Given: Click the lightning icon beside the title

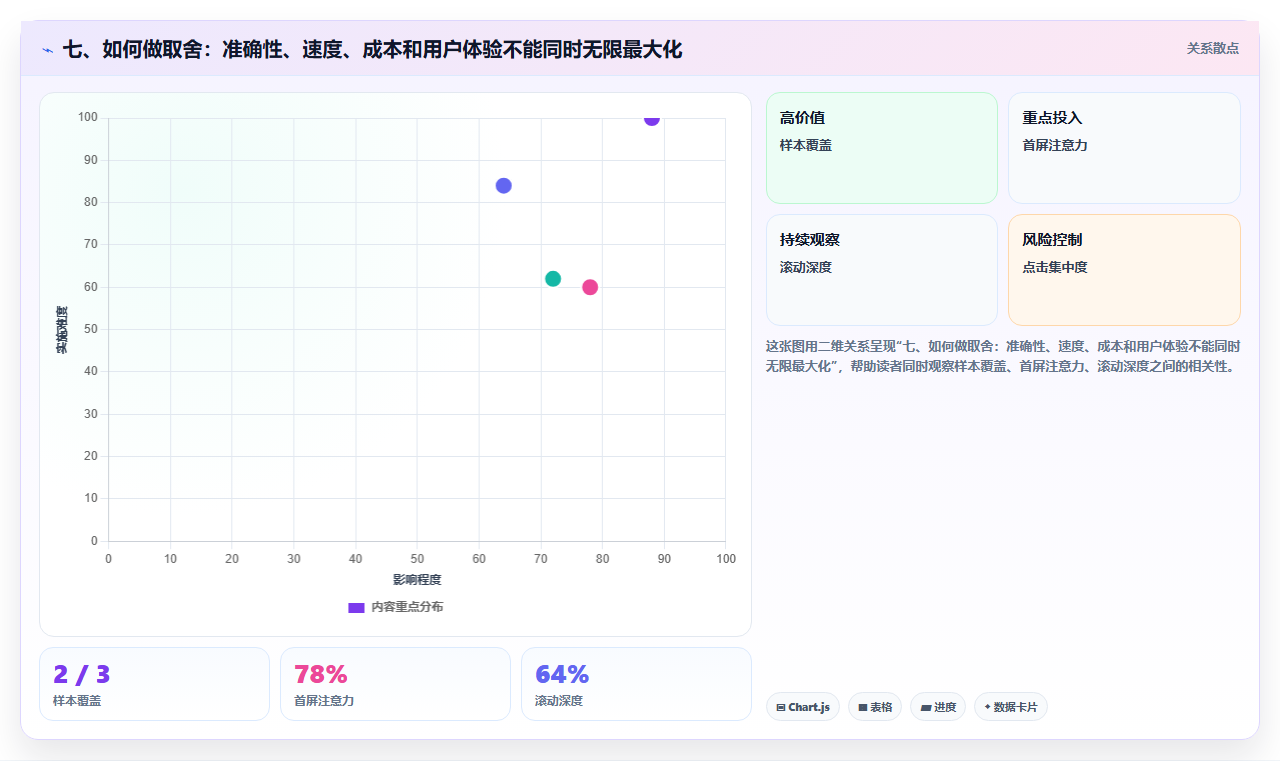Looking at the screenshot, I should point(48,49).
